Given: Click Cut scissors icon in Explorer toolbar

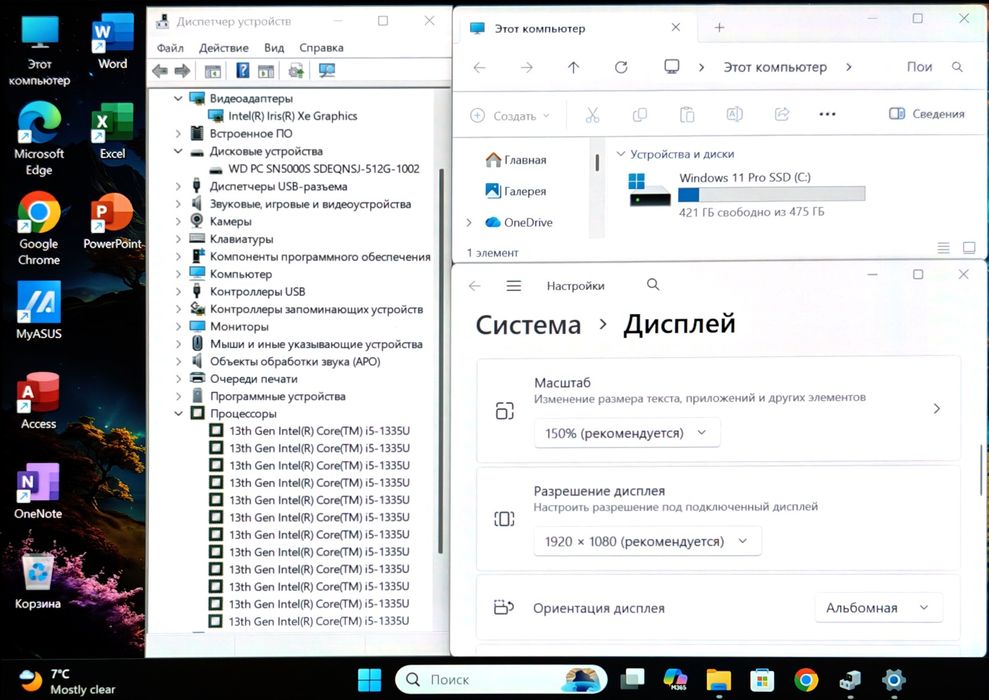Looking at the screenshot, I should tap(592, 115).
